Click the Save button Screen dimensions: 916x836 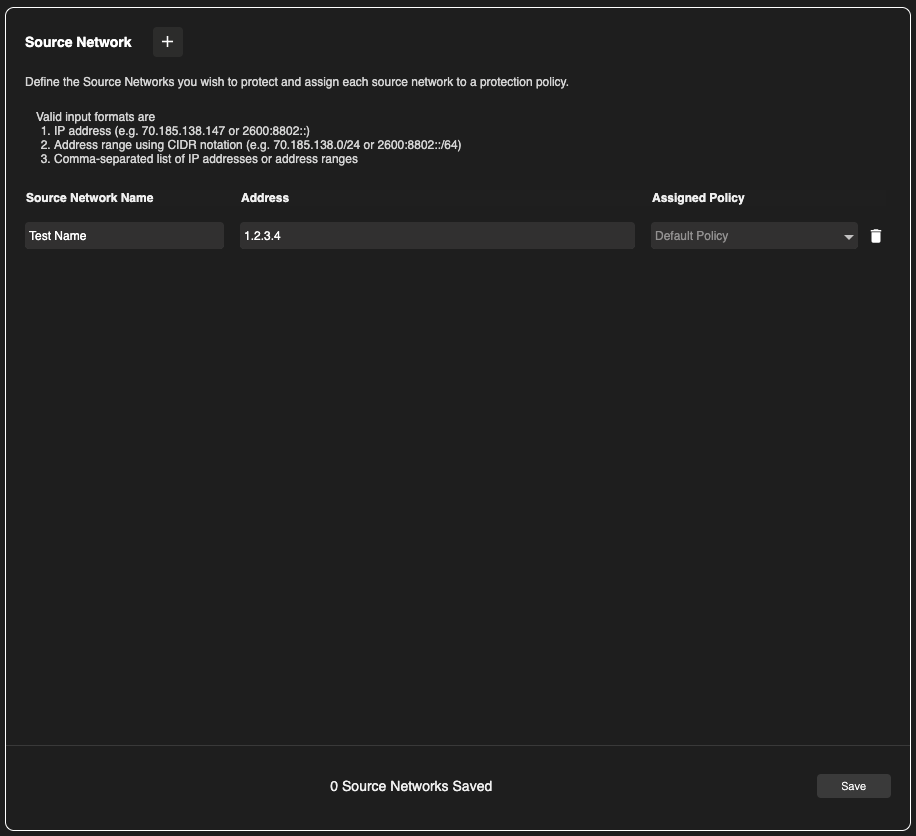(x=853, y=785)
